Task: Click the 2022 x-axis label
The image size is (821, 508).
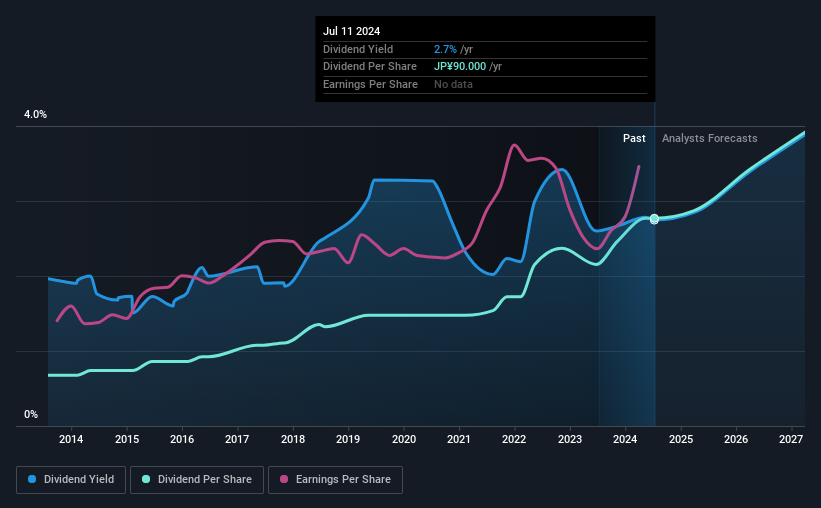Action: 514,439
